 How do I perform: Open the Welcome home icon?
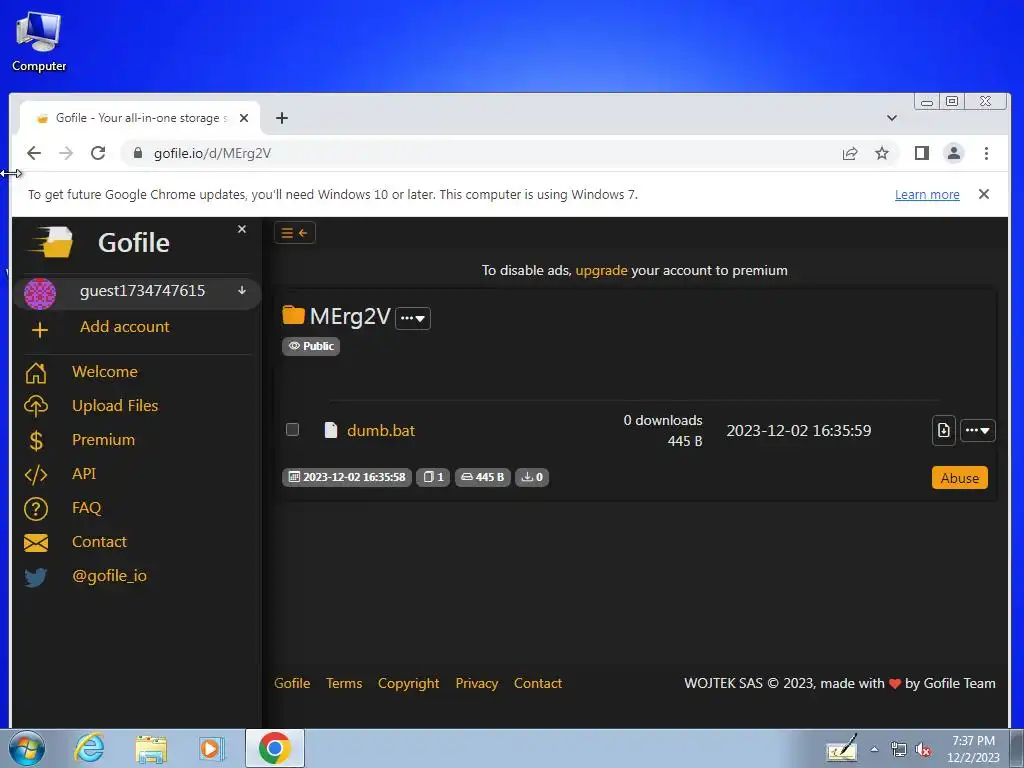(x=36, y=373)
